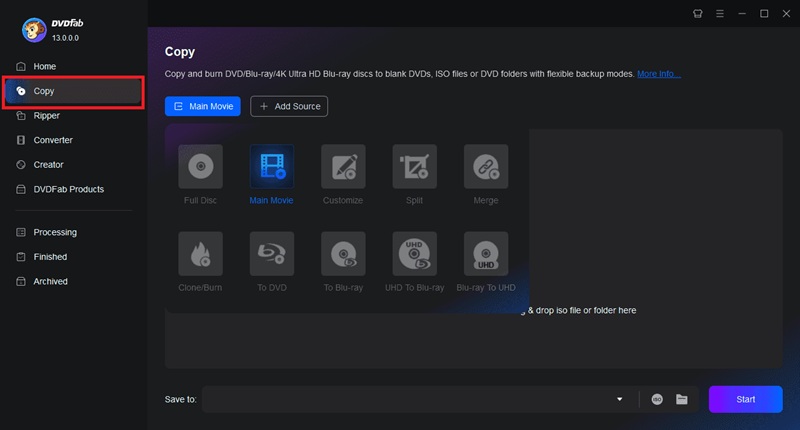The image size is (800, 430).
Task: Browse output folder icon in Save to bar
Action: tap(682, 399)
